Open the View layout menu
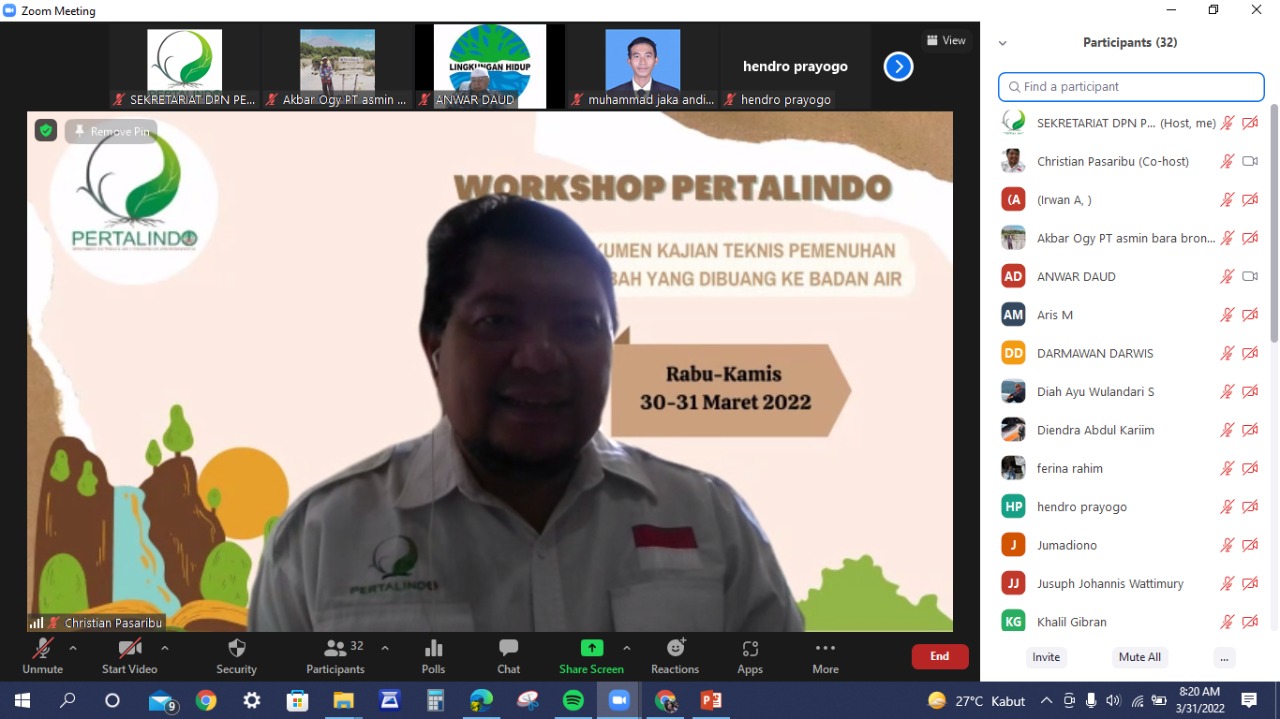The height and width of the screenshot is (719, 1280). coord(945,41)
